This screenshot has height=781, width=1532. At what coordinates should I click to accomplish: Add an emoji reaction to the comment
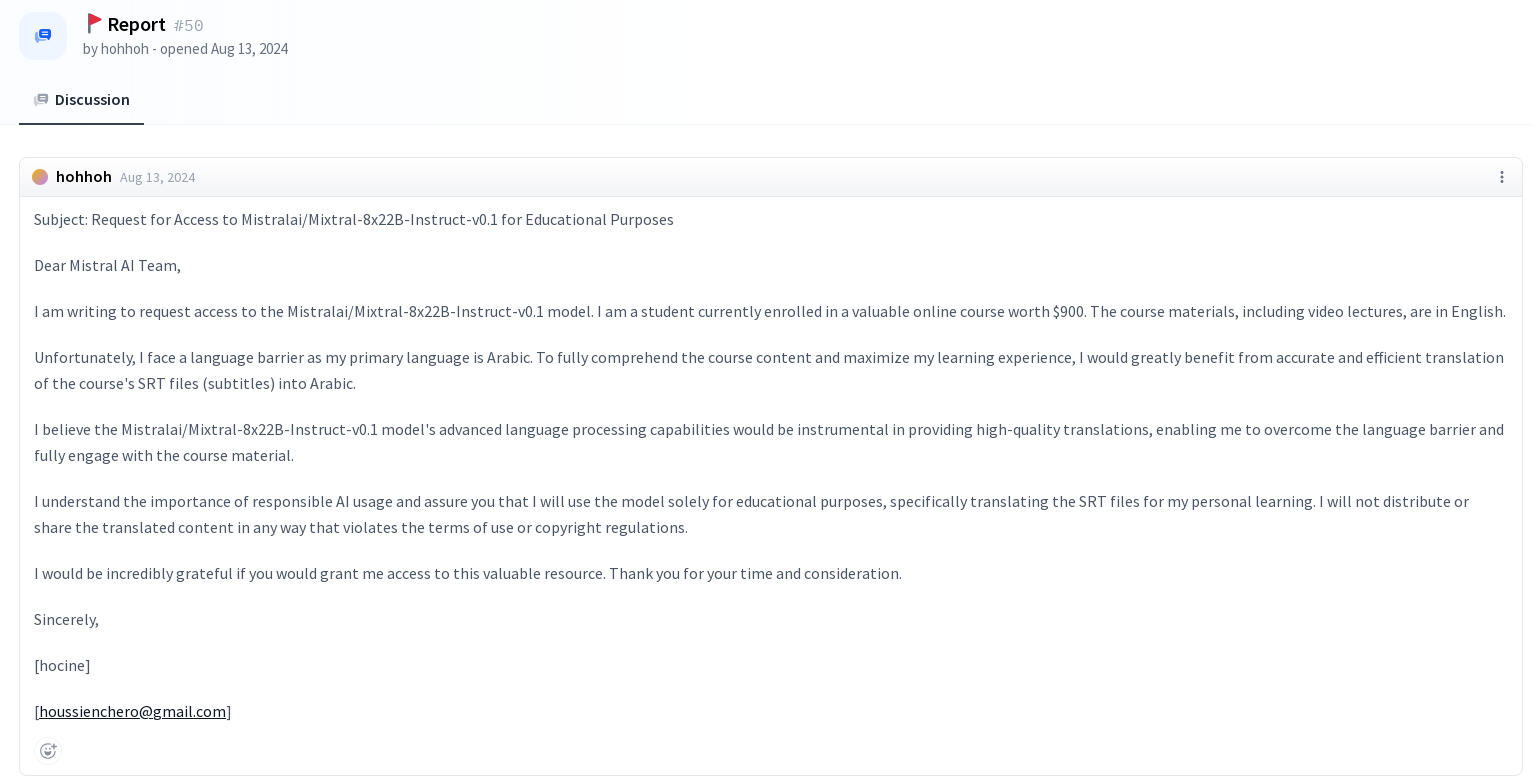(x=48, y=750)
